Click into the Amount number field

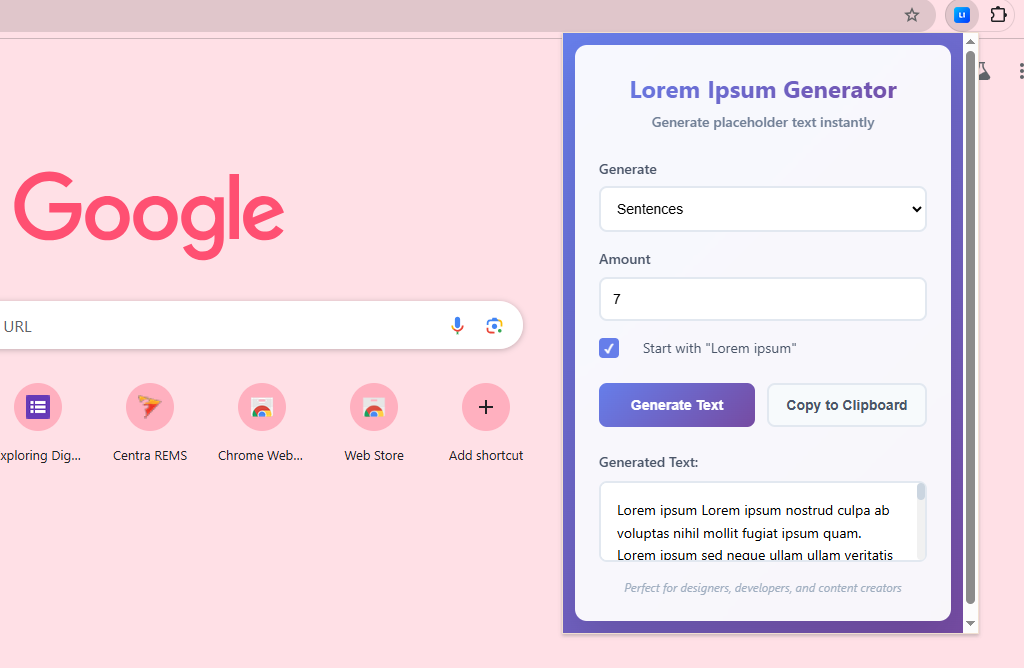pyautogui.click(x=762, y=299)
